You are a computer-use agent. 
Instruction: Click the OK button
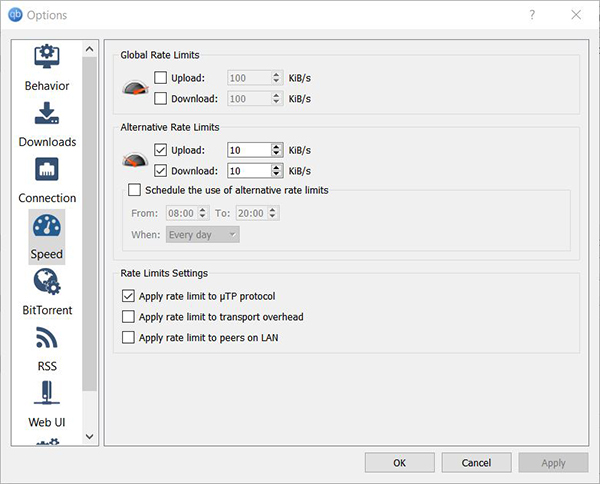coord(399,463)
